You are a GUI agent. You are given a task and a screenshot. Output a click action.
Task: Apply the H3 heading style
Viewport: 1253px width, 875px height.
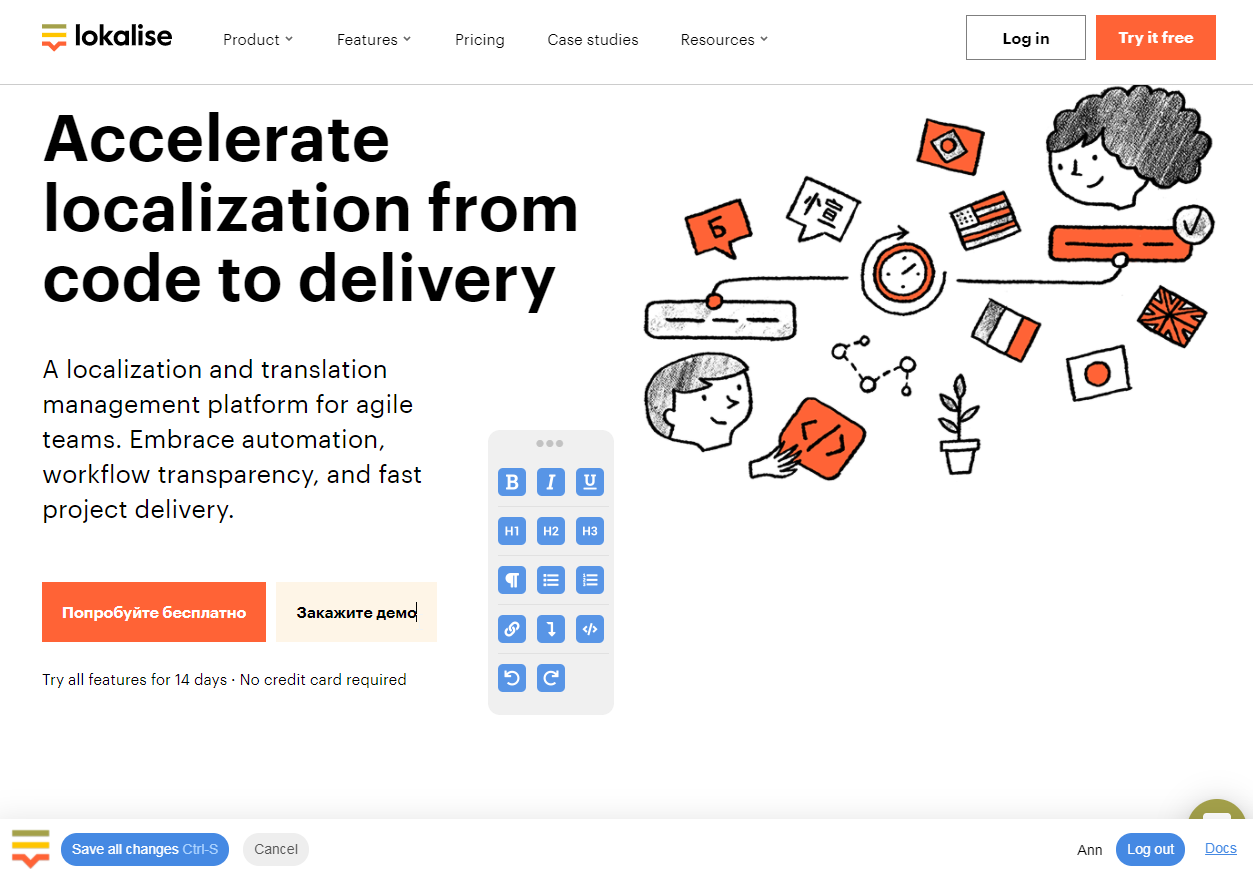click(x=589, y=530)
